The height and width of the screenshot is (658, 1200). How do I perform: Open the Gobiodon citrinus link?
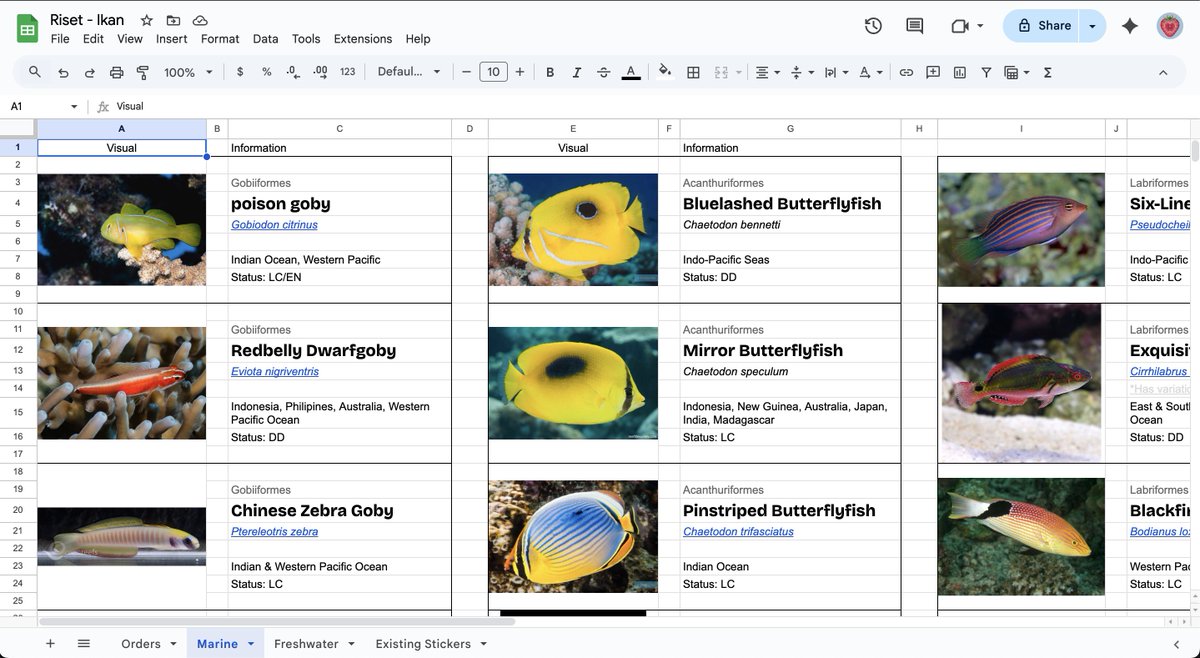pyautogui.click(x=274, y=225)
